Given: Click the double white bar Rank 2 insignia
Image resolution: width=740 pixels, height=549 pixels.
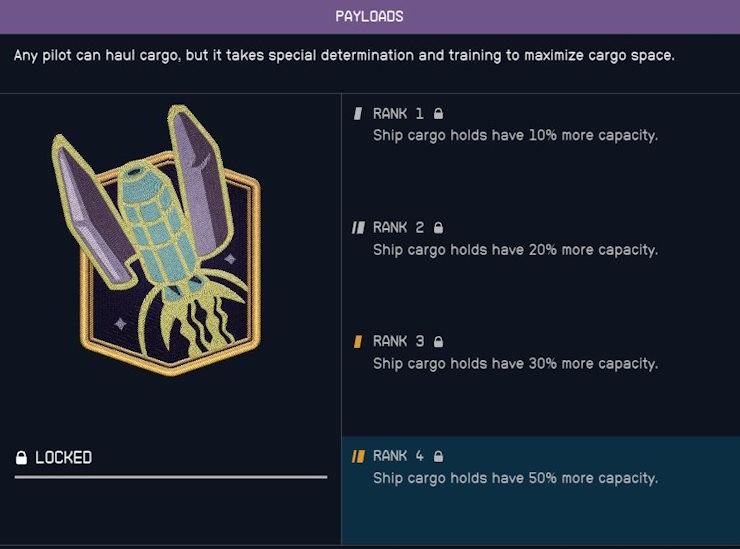Looking at the screenshot, I should tap(358, 228).
